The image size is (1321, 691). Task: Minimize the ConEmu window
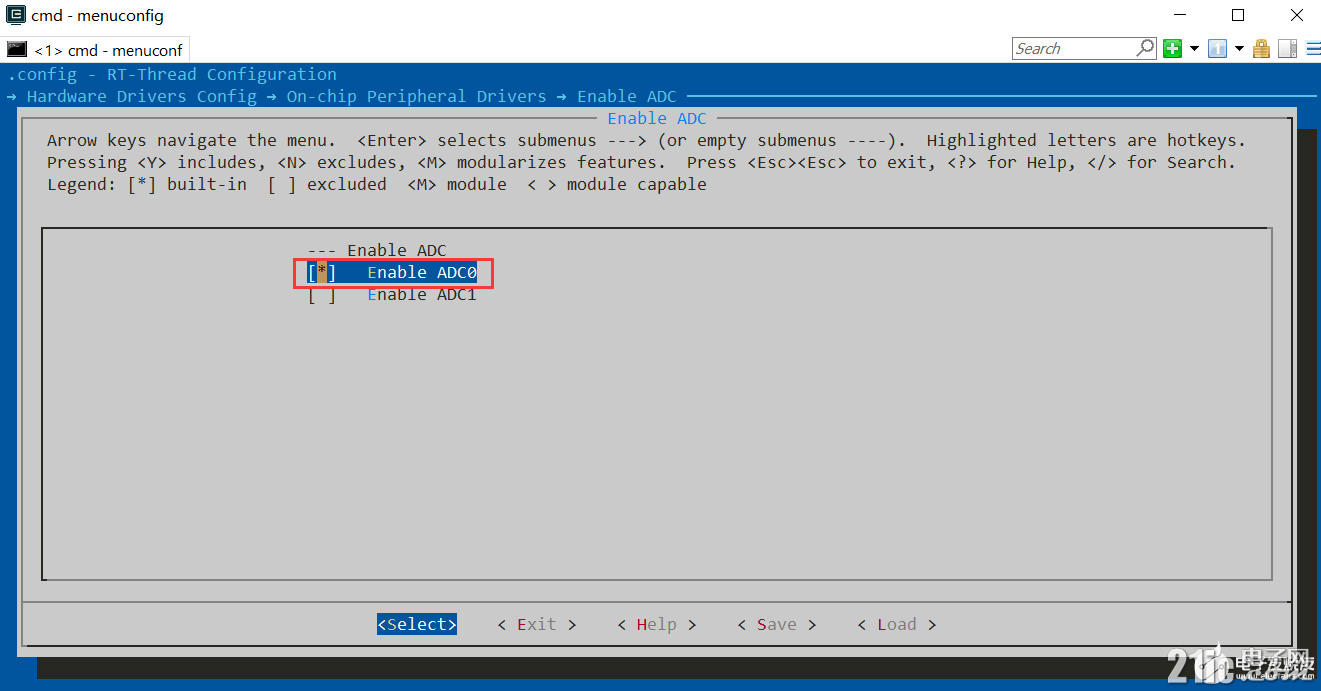(x=1181, y=15)
